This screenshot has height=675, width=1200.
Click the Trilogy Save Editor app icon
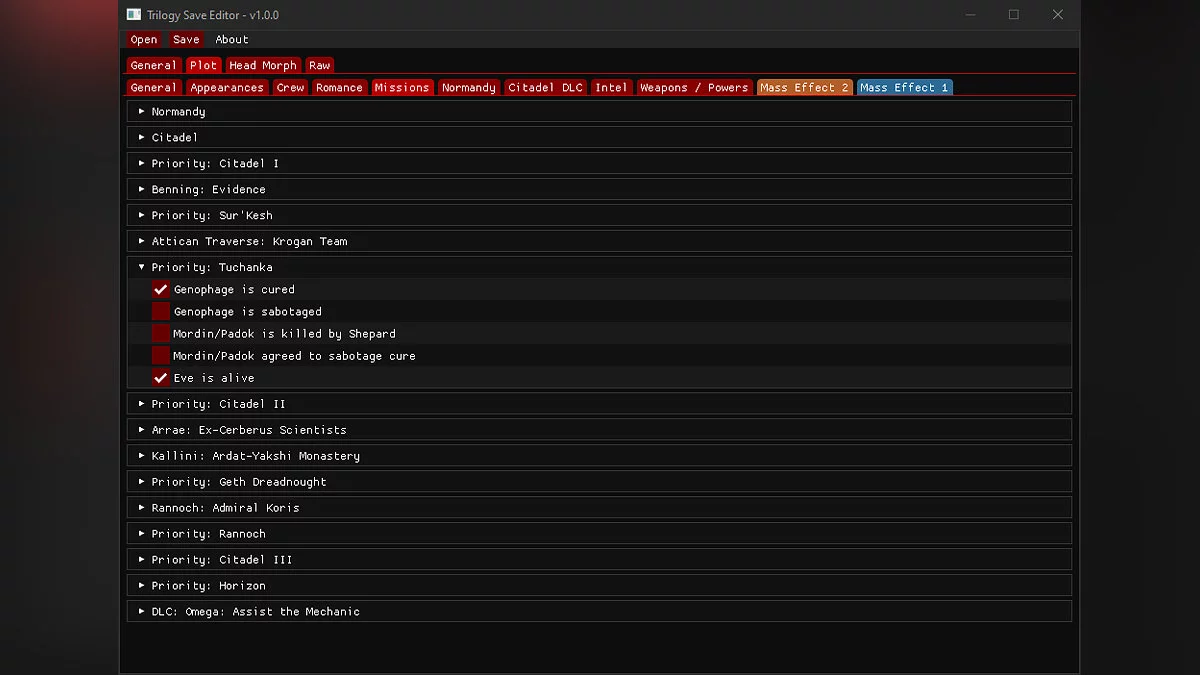[x=133, y=15]
